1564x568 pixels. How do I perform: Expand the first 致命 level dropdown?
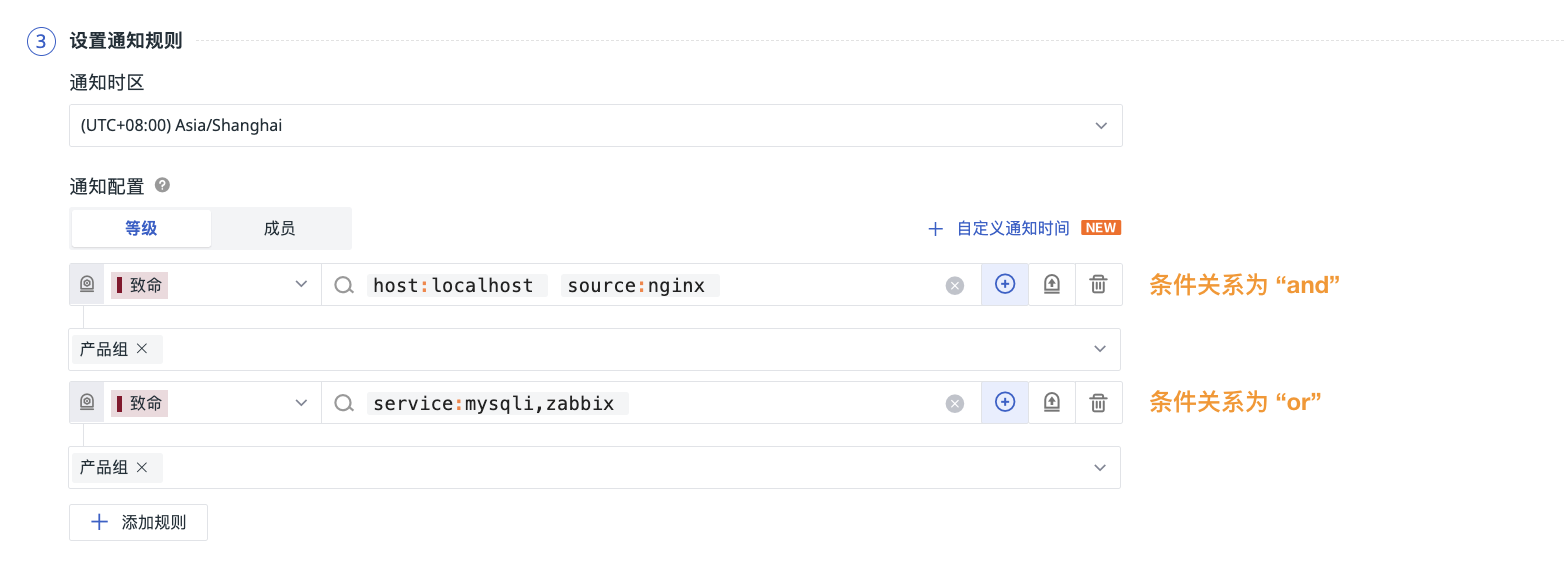point(301,285)
